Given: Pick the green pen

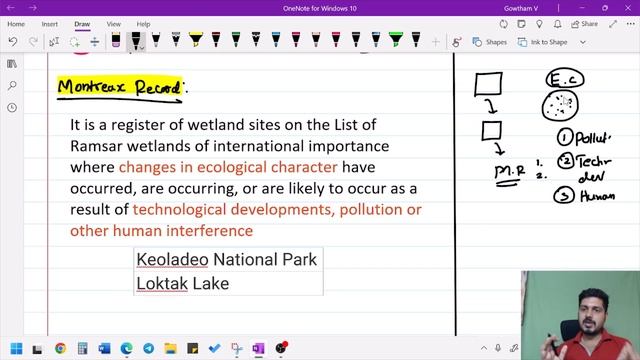Looking at the screenshot, I should click(x=236, y=40).
